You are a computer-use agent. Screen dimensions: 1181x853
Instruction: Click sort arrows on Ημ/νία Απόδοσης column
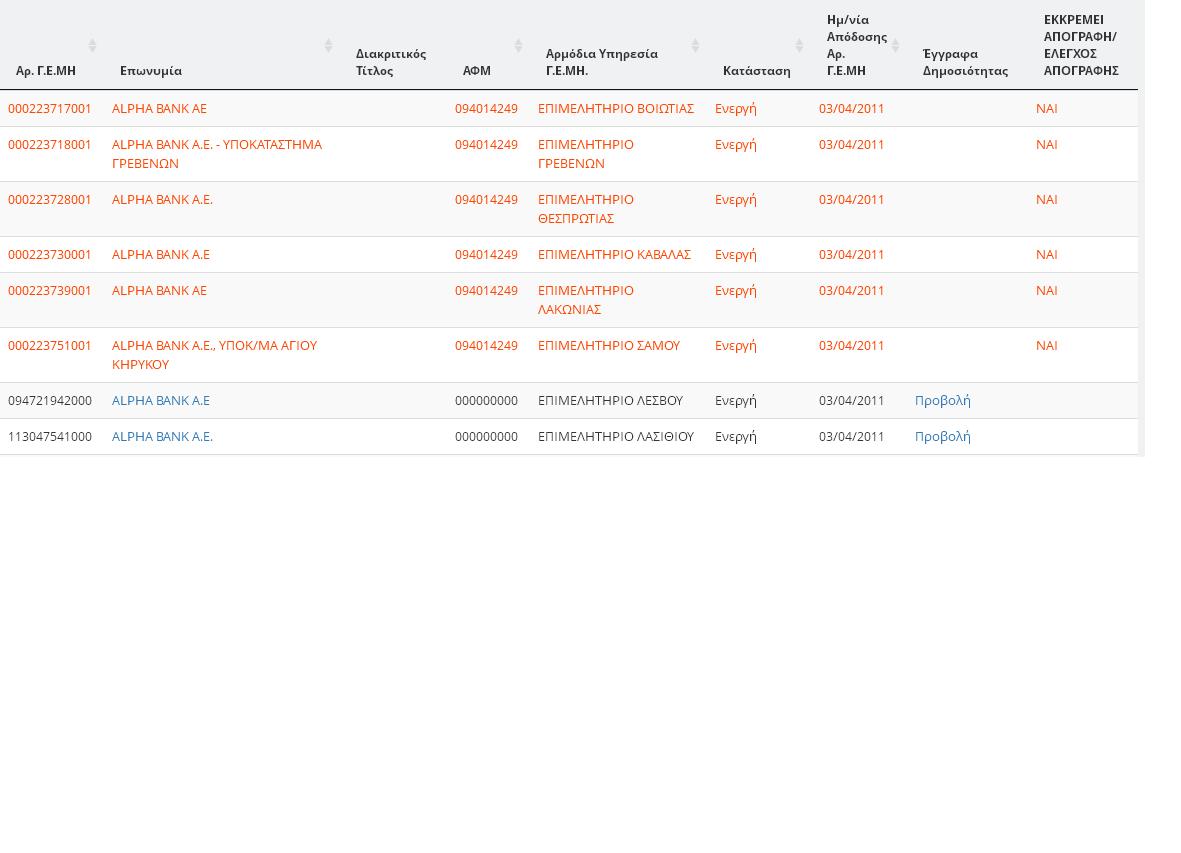click(x=896, y=45)
